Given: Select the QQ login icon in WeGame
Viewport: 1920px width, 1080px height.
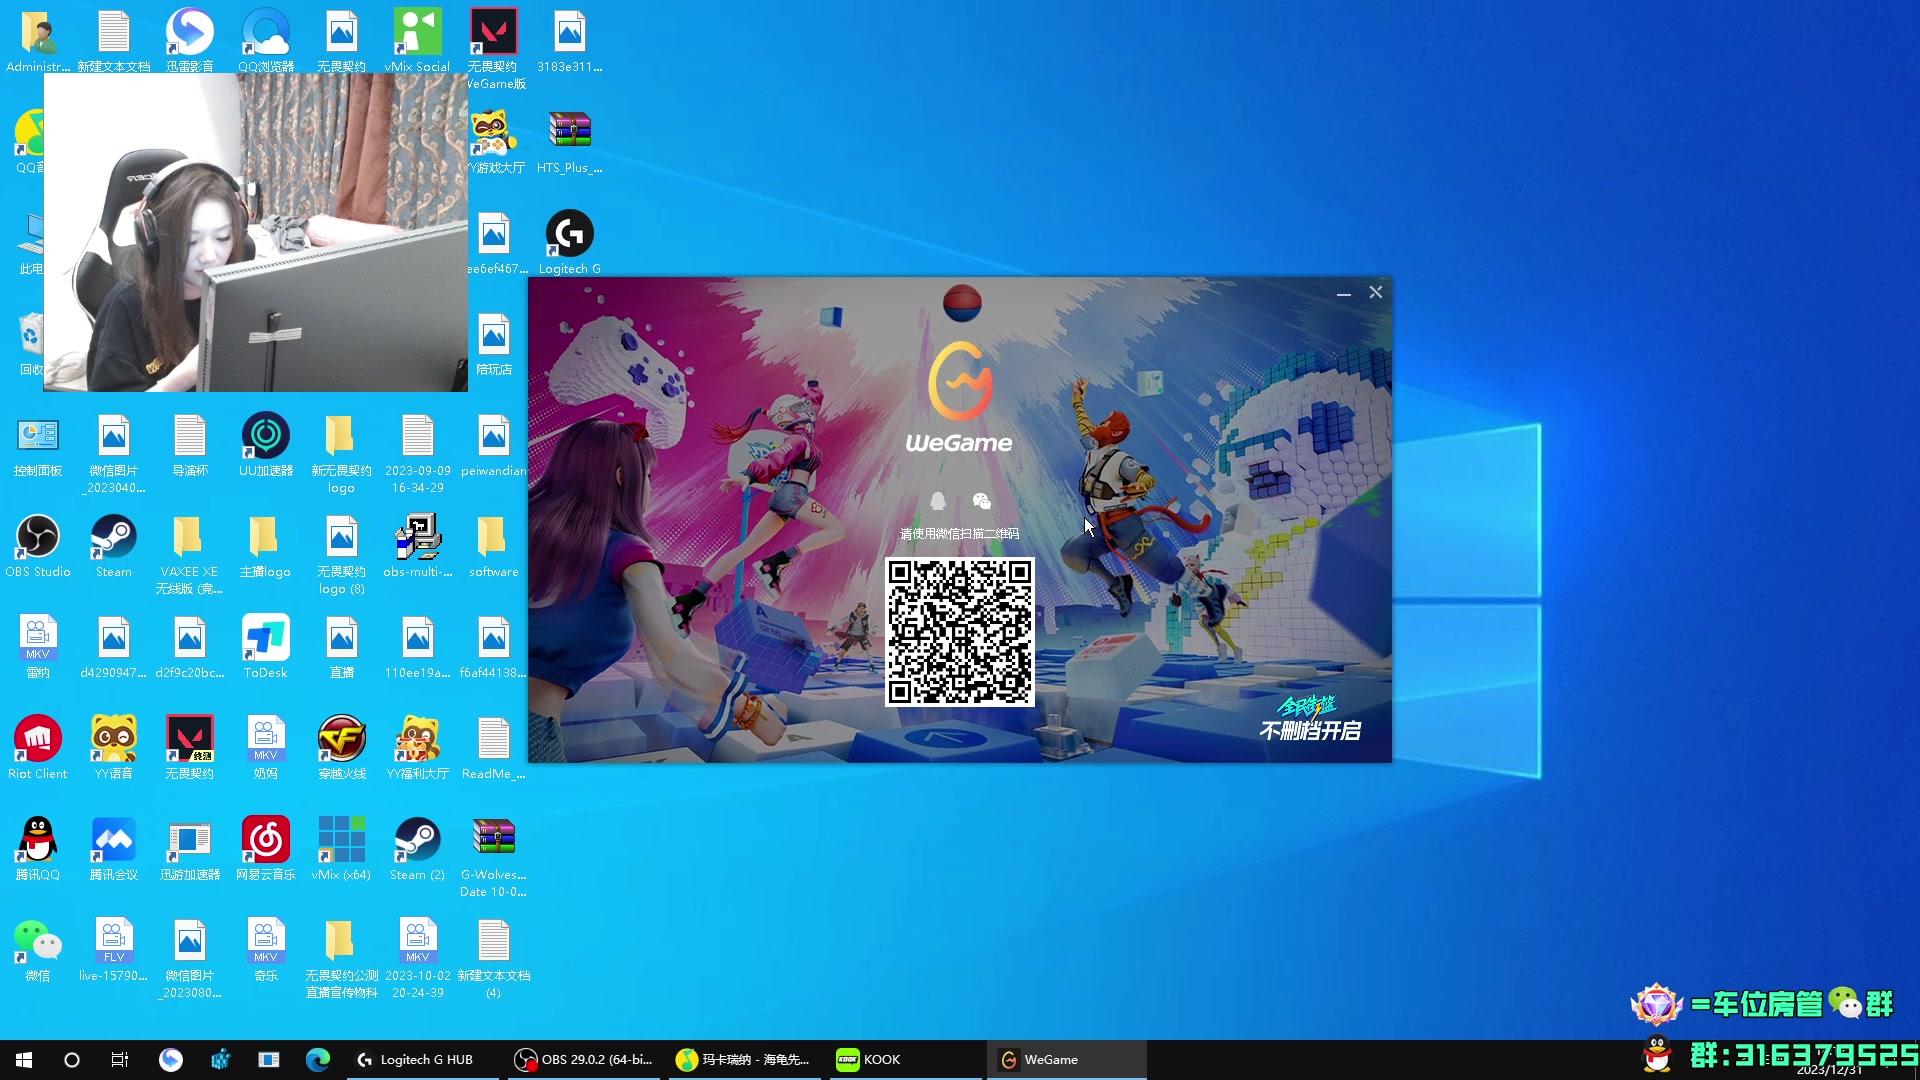Looking at the screenshot, I should (x=938, y=501).
